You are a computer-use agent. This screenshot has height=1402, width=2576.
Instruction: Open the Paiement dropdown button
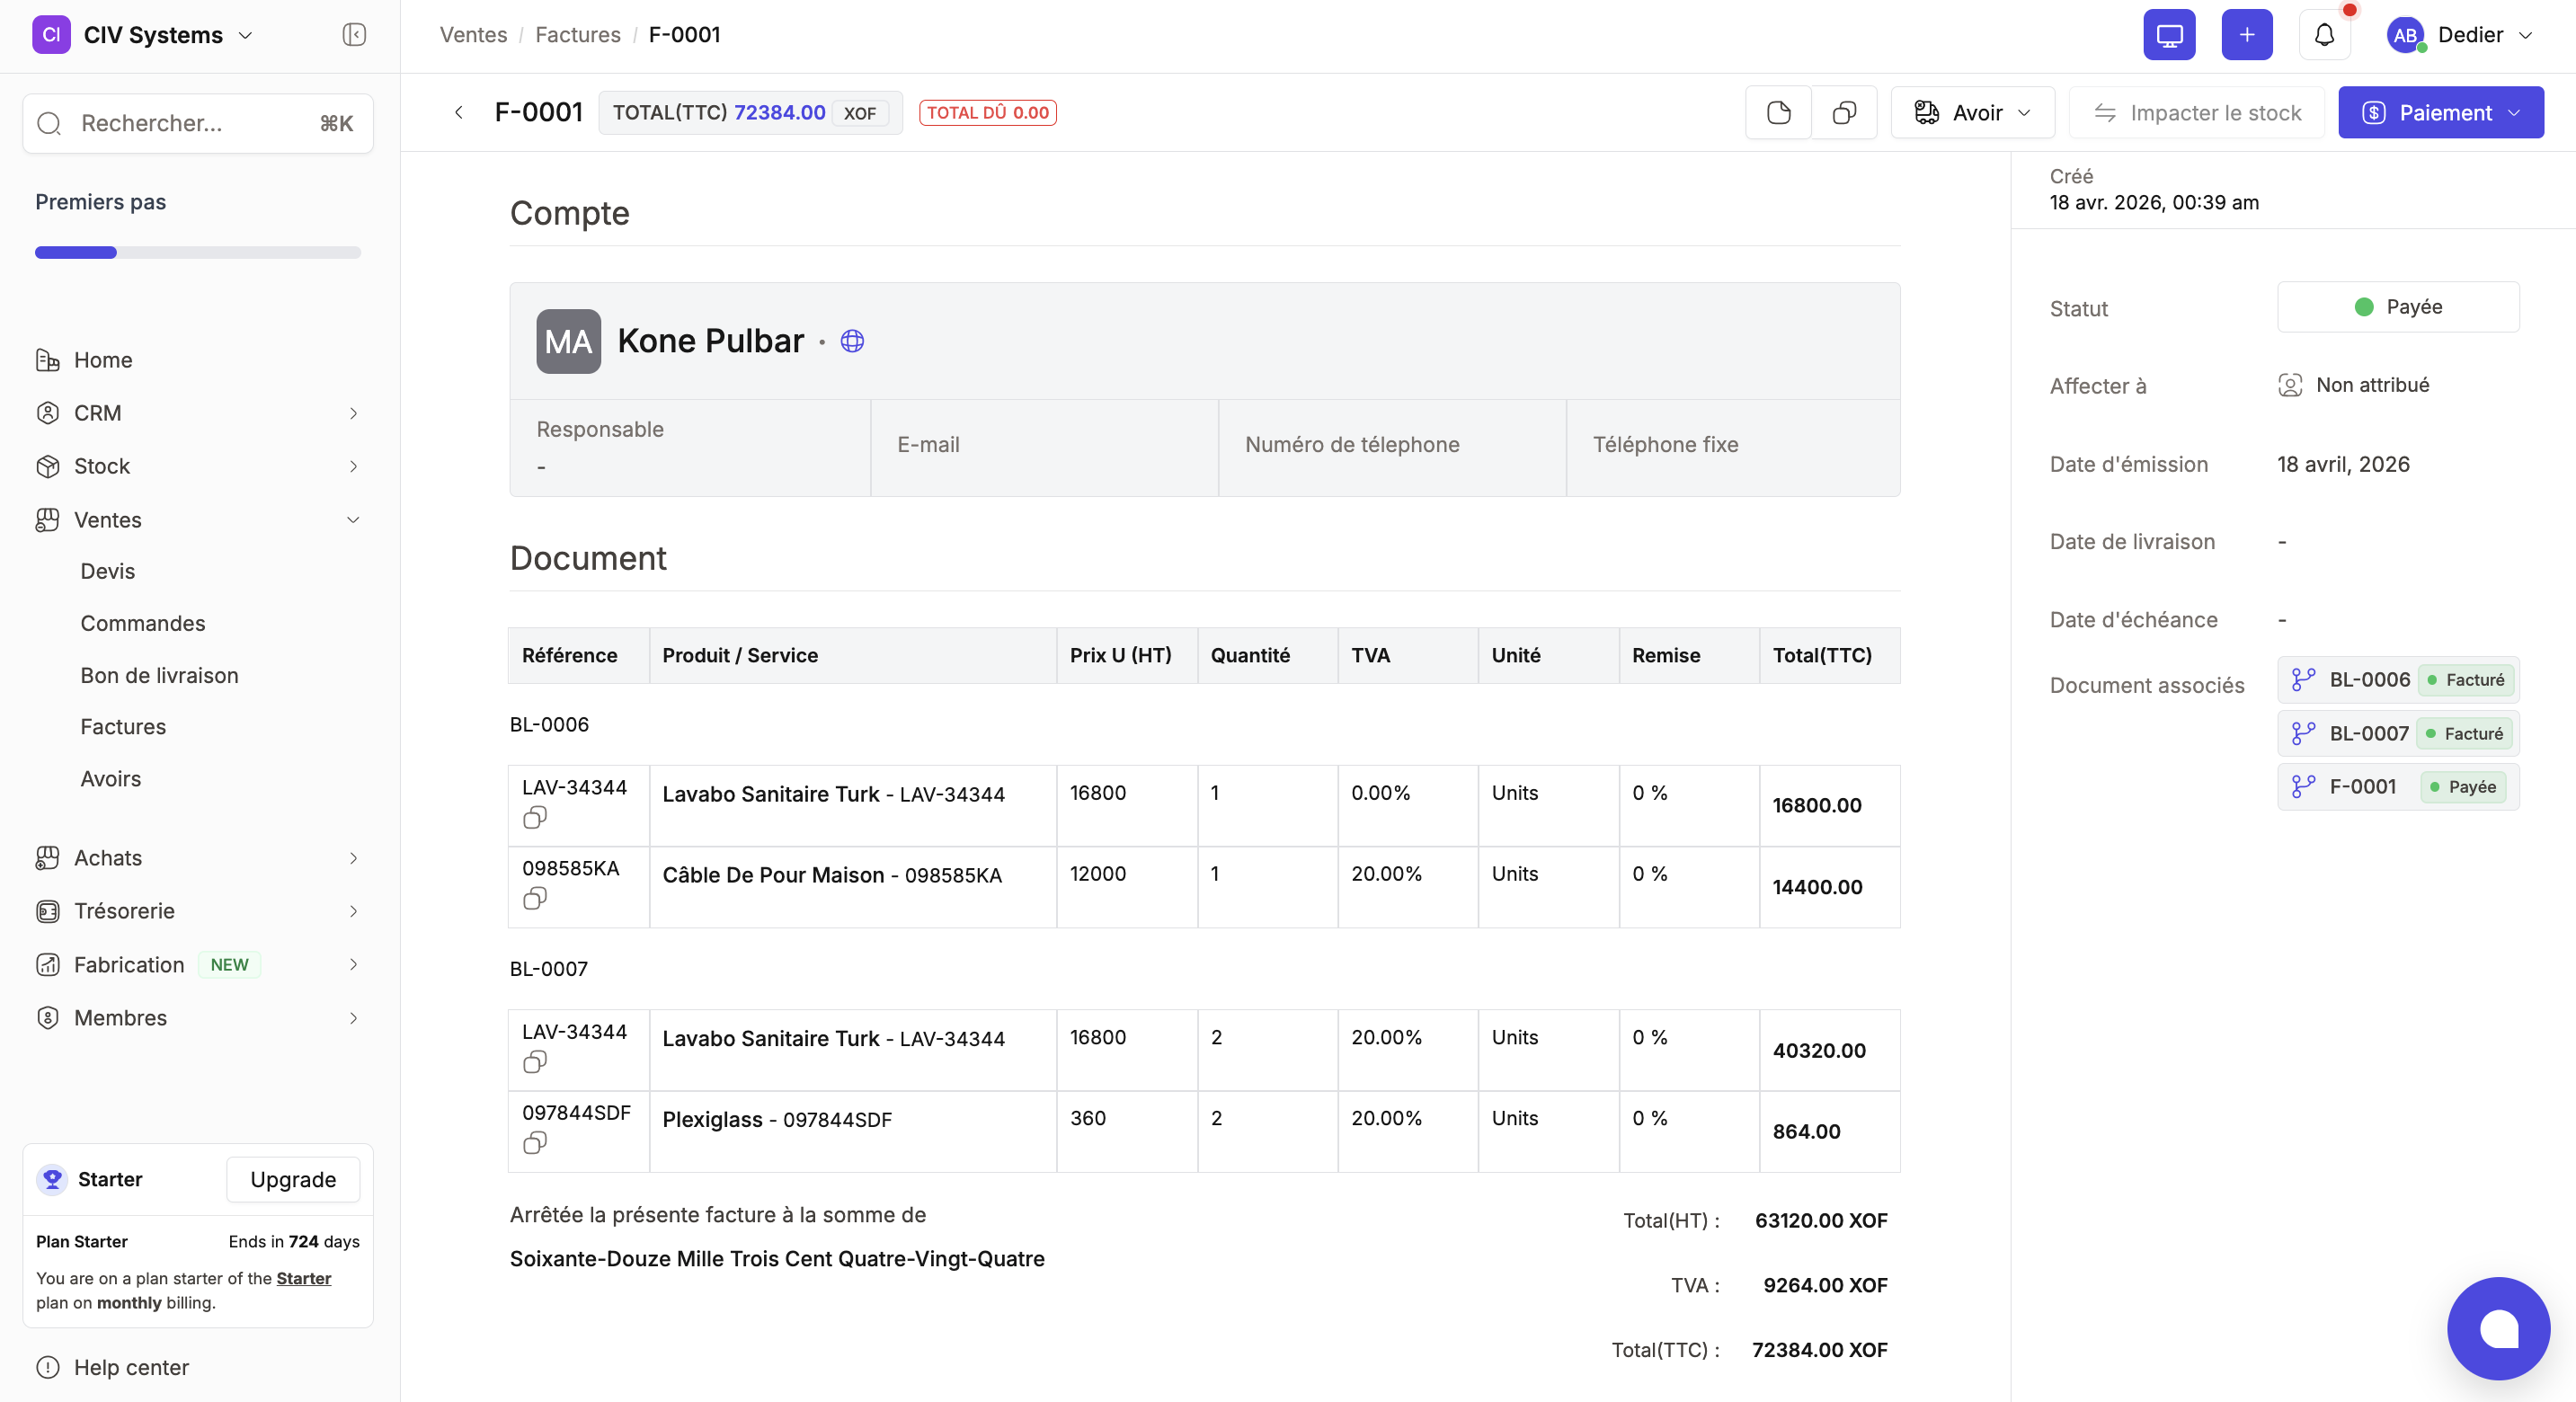pyautogui.click(x=2440, y=112)
